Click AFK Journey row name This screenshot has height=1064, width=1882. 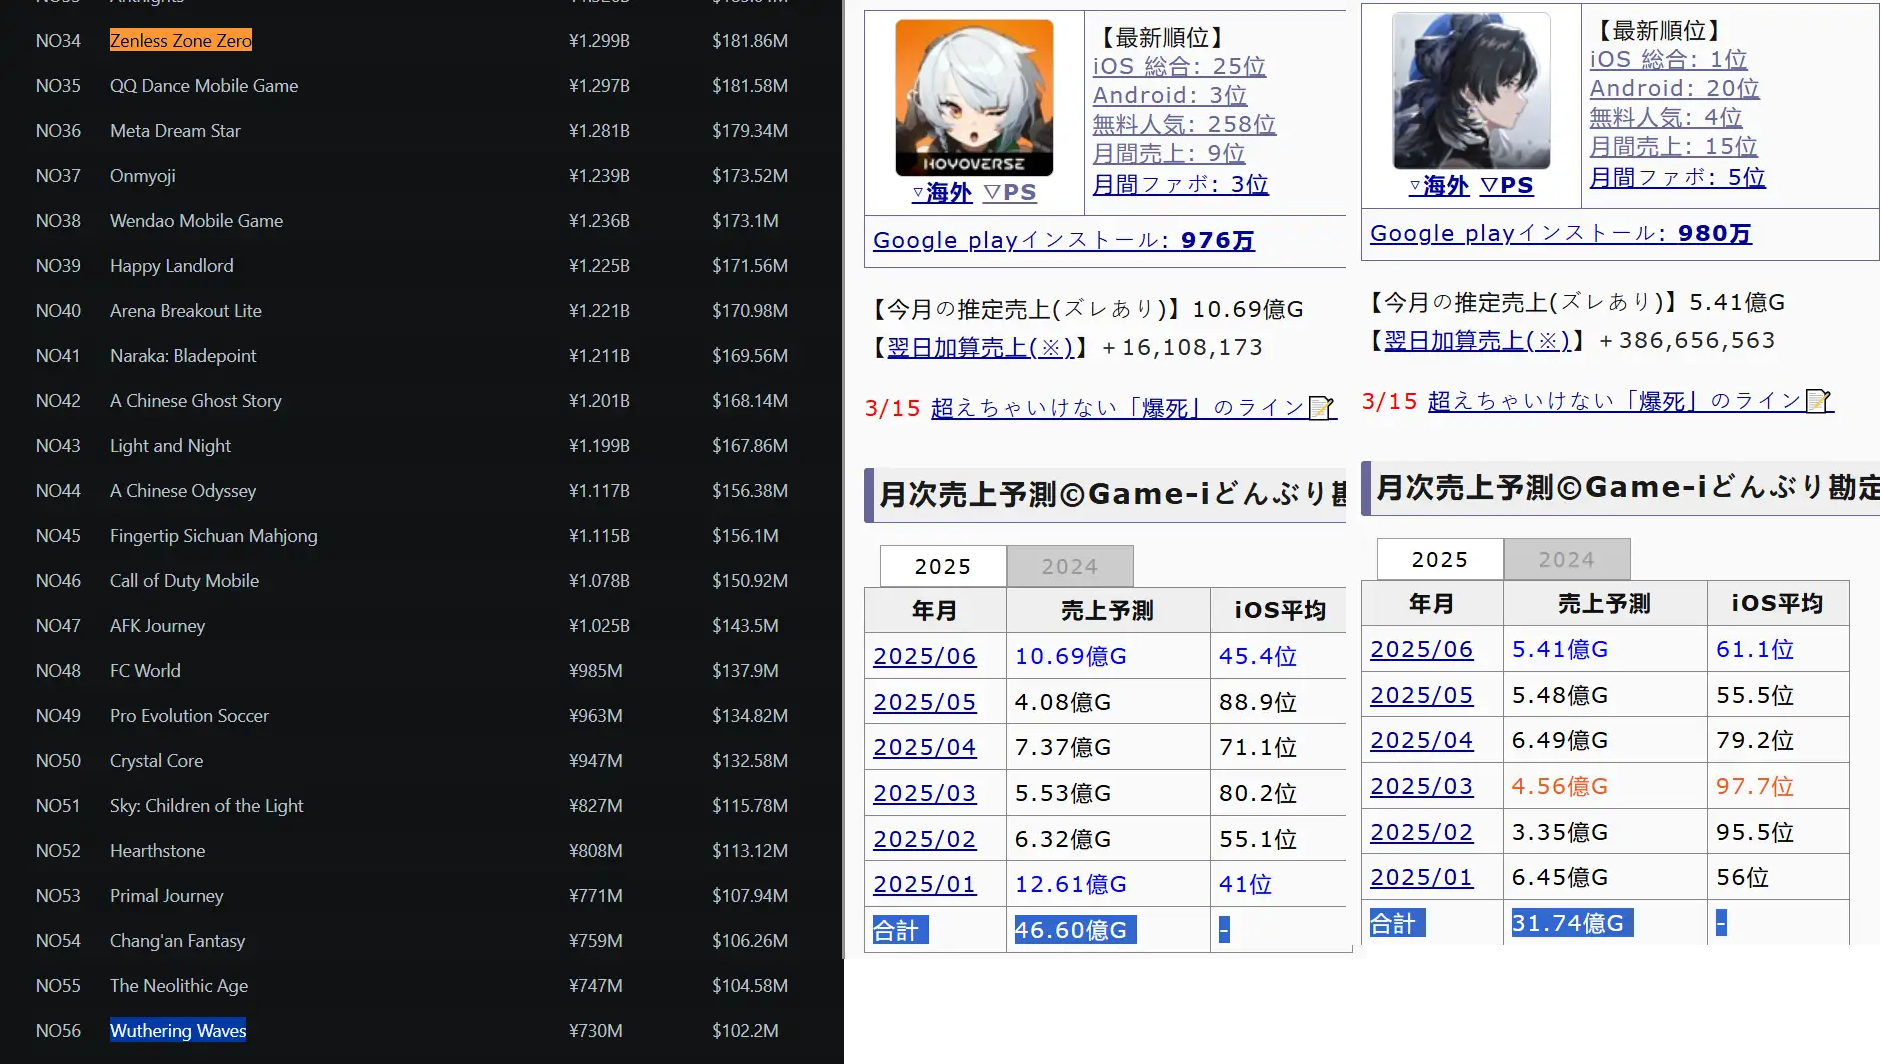(x=157, y=626)
